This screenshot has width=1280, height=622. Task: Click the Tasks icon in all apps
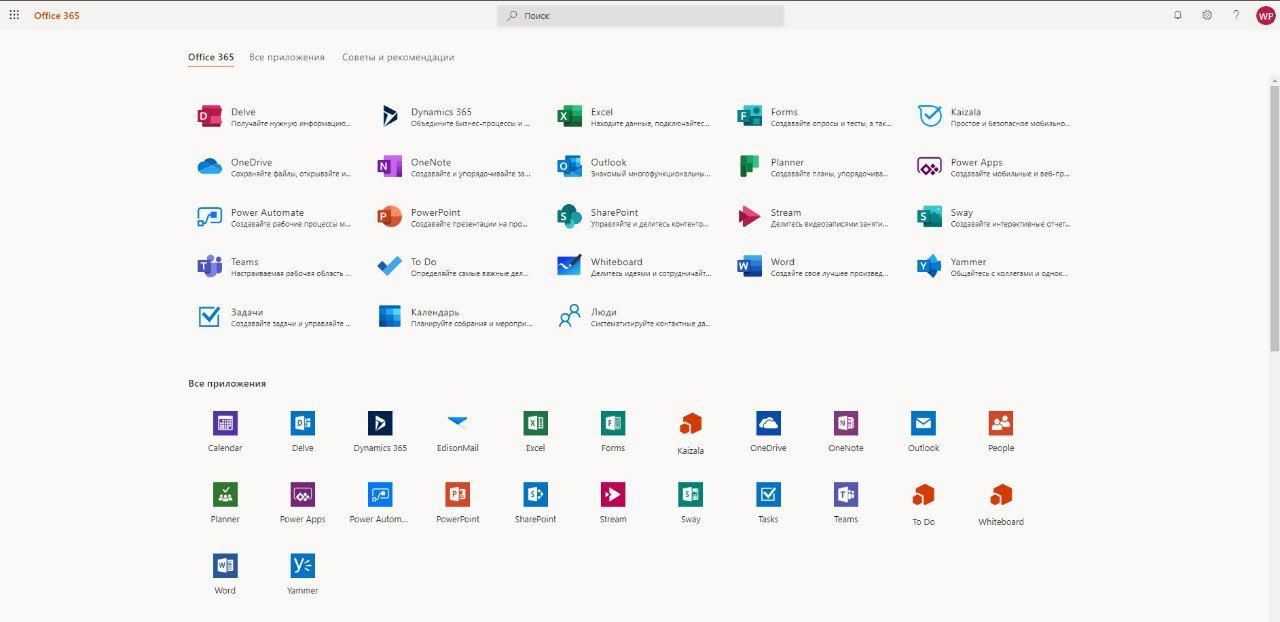click(x=768, y=494)
